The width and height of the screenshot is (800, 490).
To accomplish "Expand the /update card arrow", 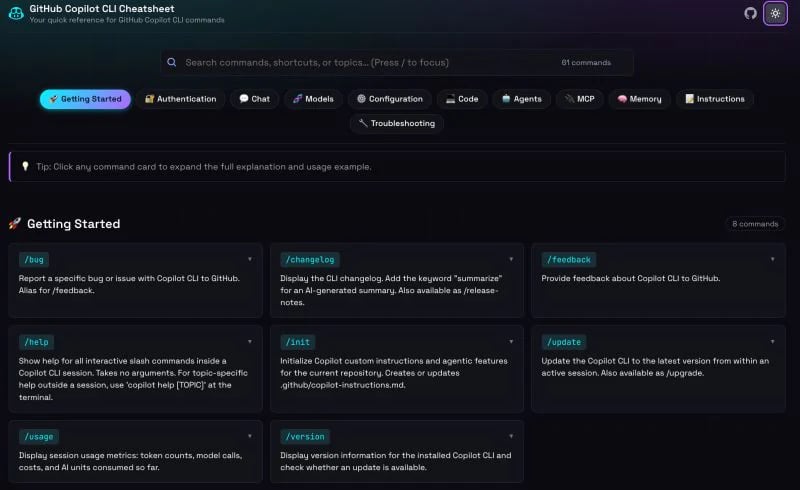I will pos(772,341).
